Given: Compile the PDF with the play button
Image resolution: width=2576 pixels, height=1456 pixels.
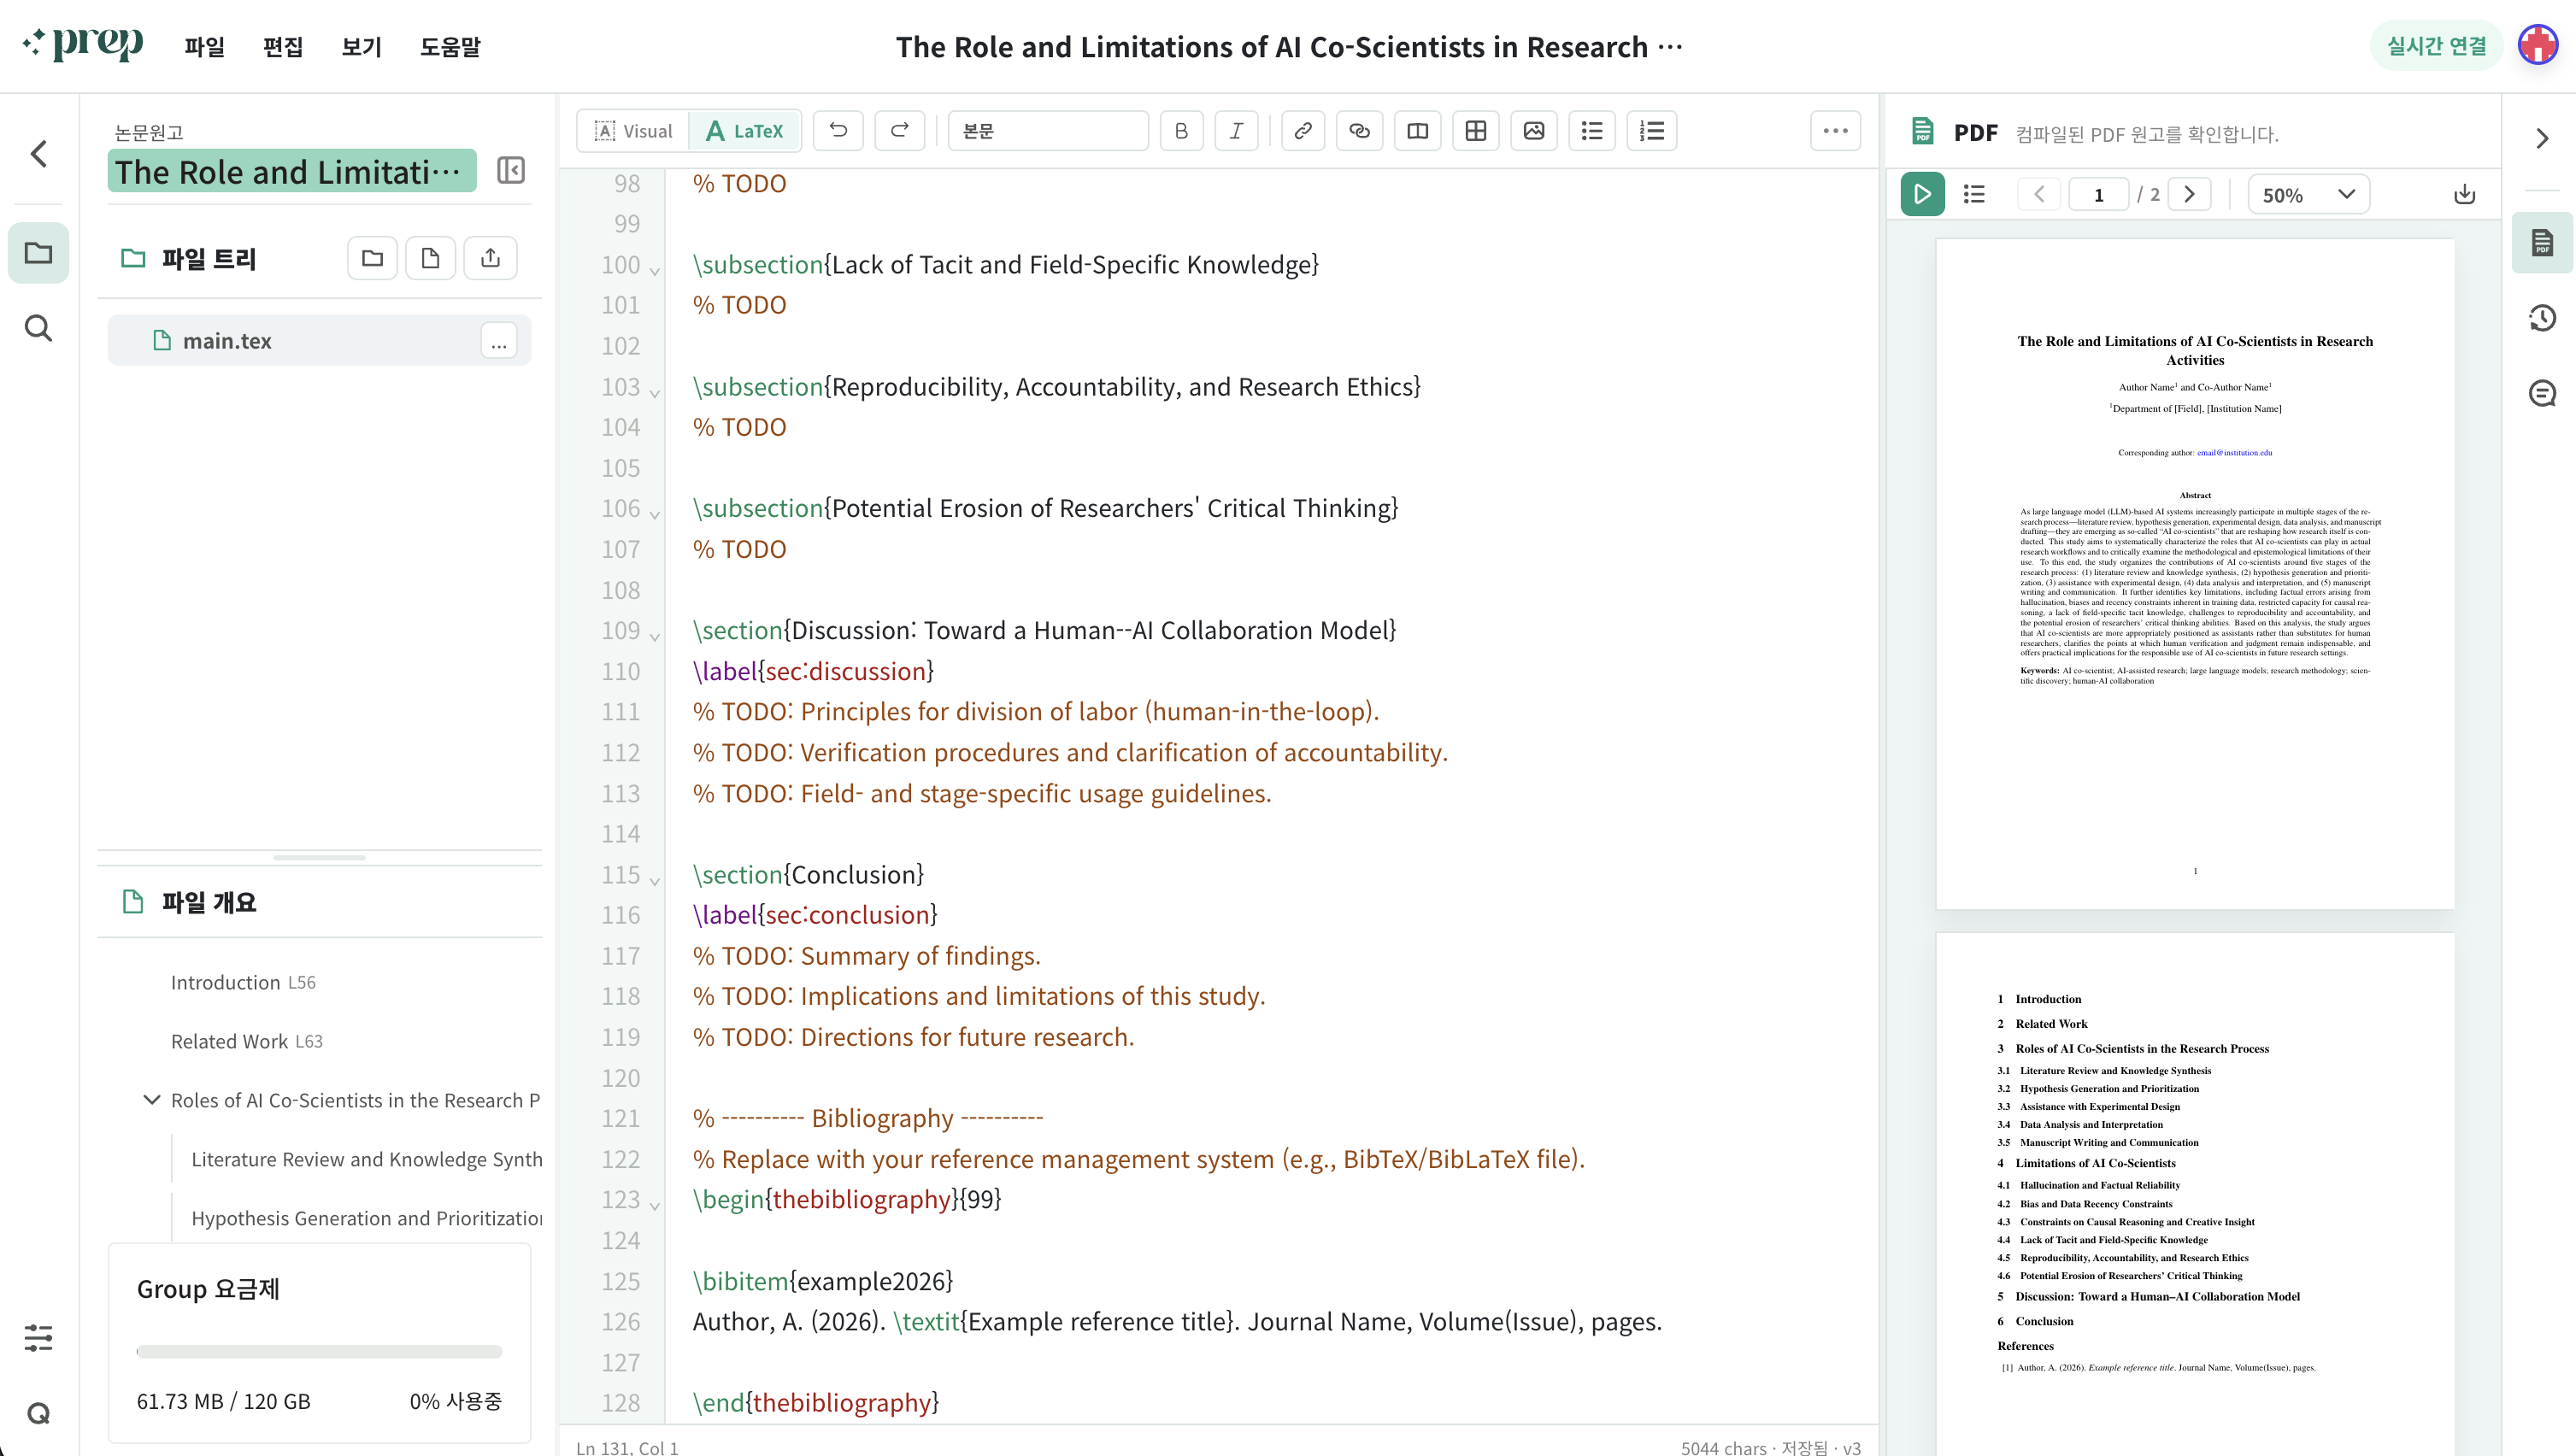Looking at the screenshot, I should point(1922,194).
